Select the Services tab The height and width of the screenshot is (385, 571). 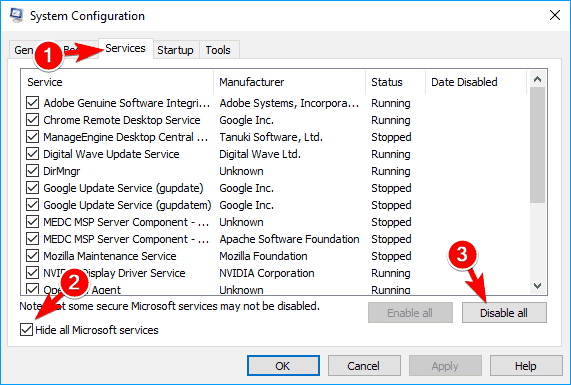coord(126,48)
